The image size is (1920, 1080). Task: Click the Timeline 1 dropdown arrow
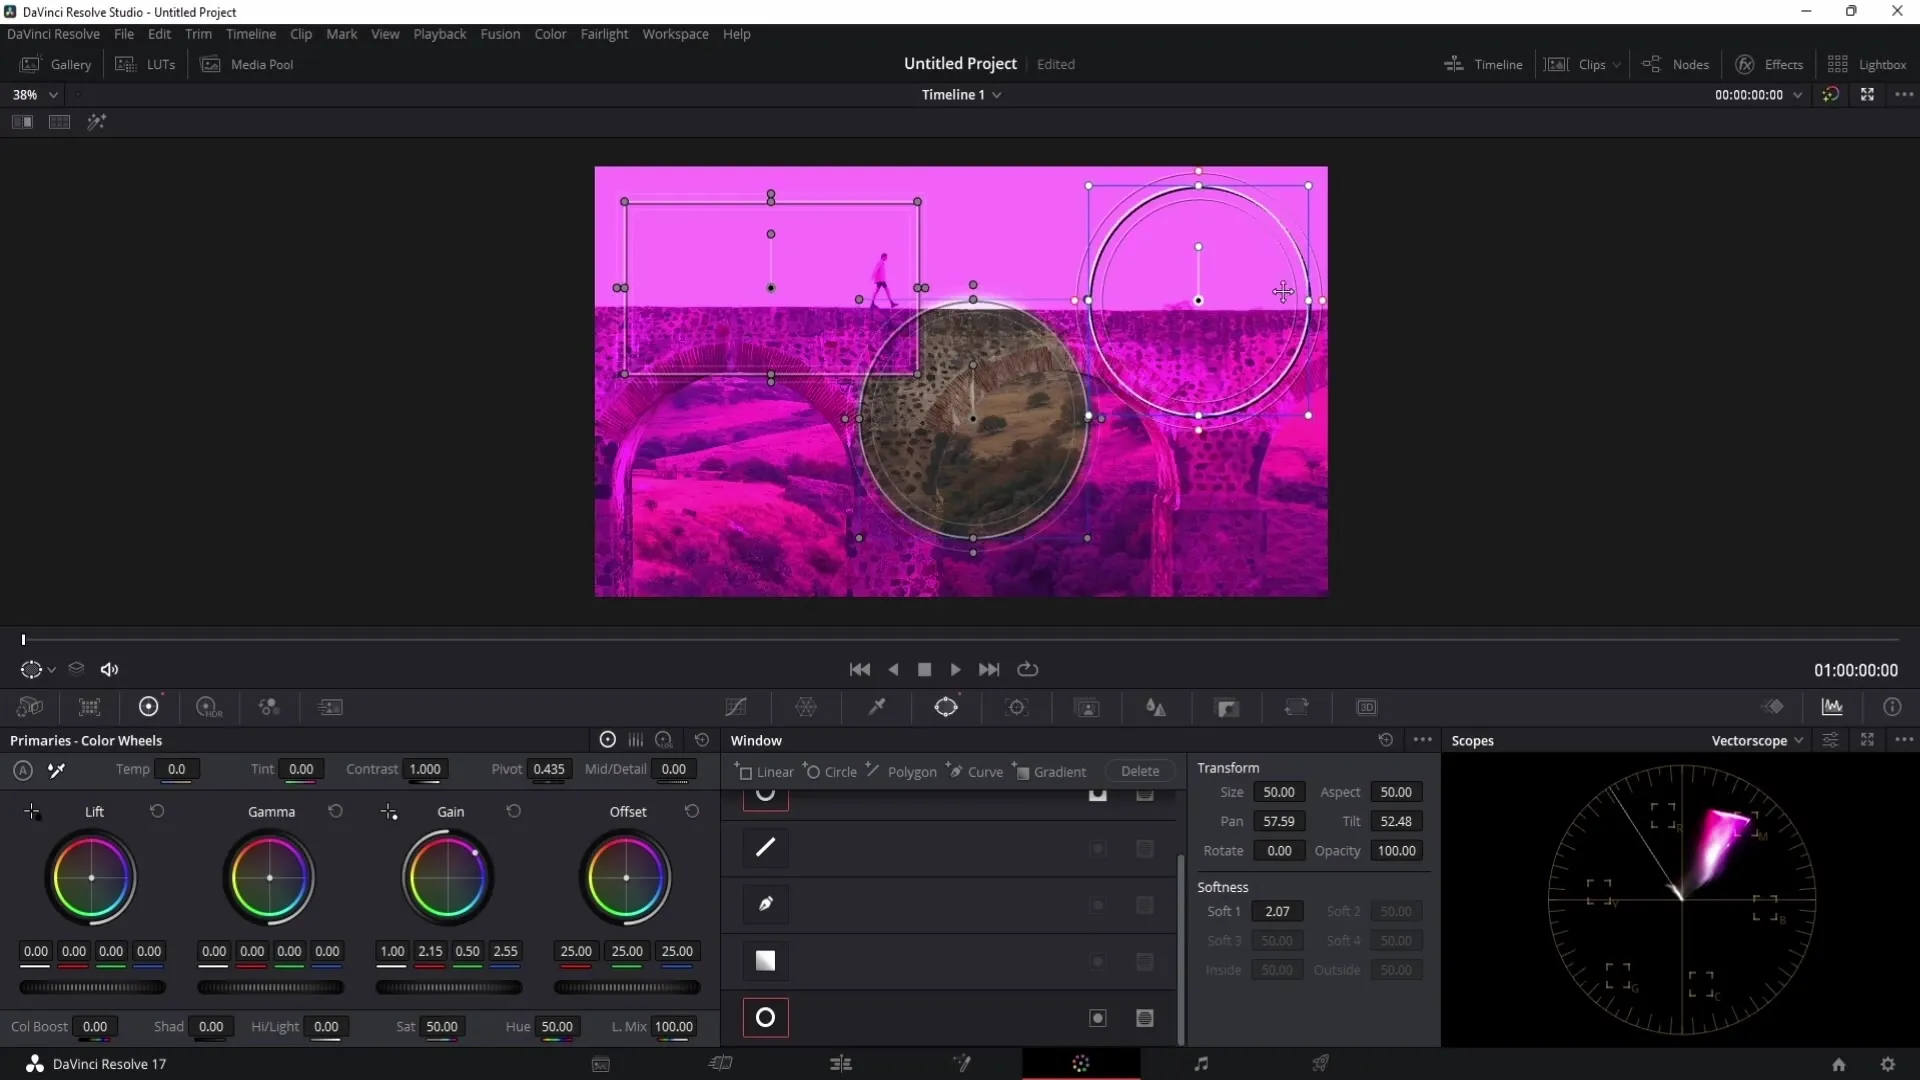[x=1000, y=95]
